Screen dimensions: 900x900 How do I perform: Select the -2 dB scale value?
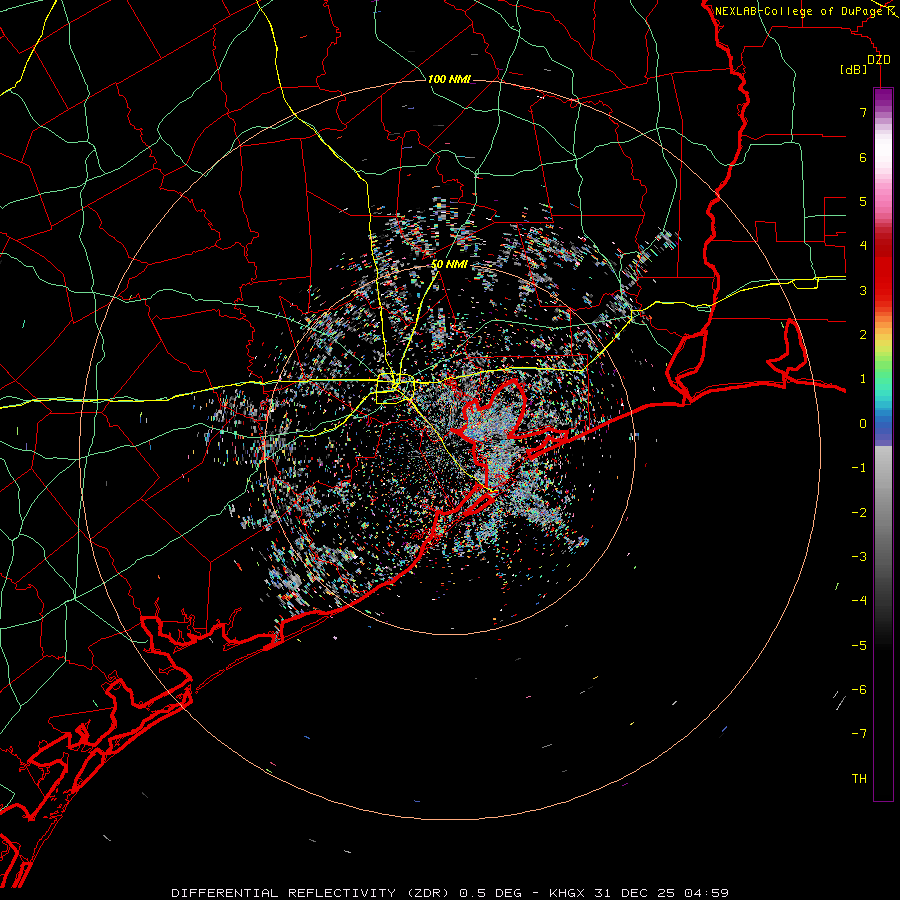859,513
